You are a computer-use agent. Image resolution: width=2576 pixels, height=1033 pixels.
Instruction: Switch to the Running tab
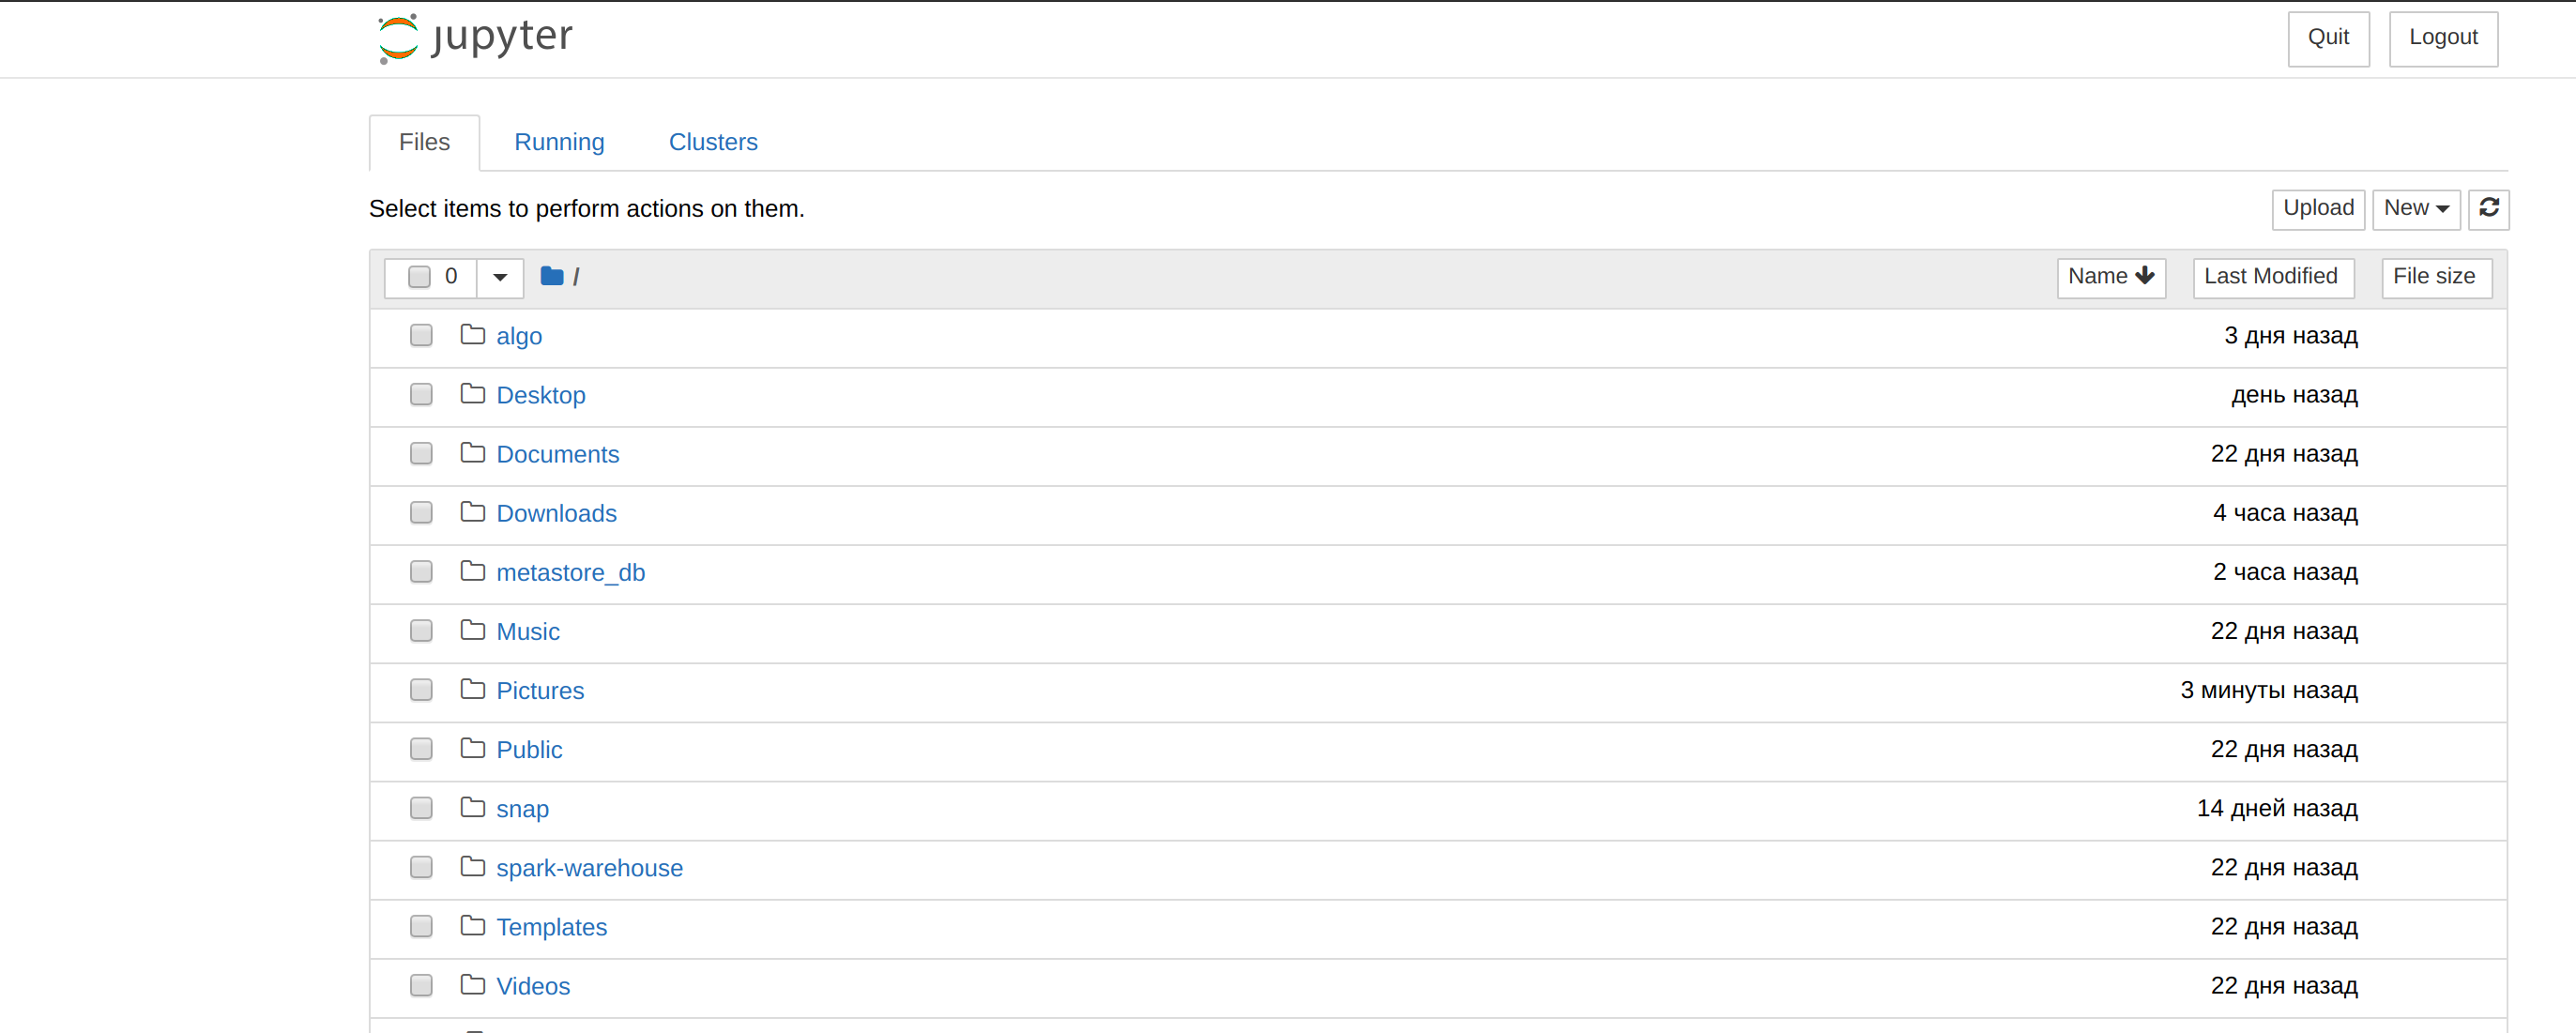(559, 142)
